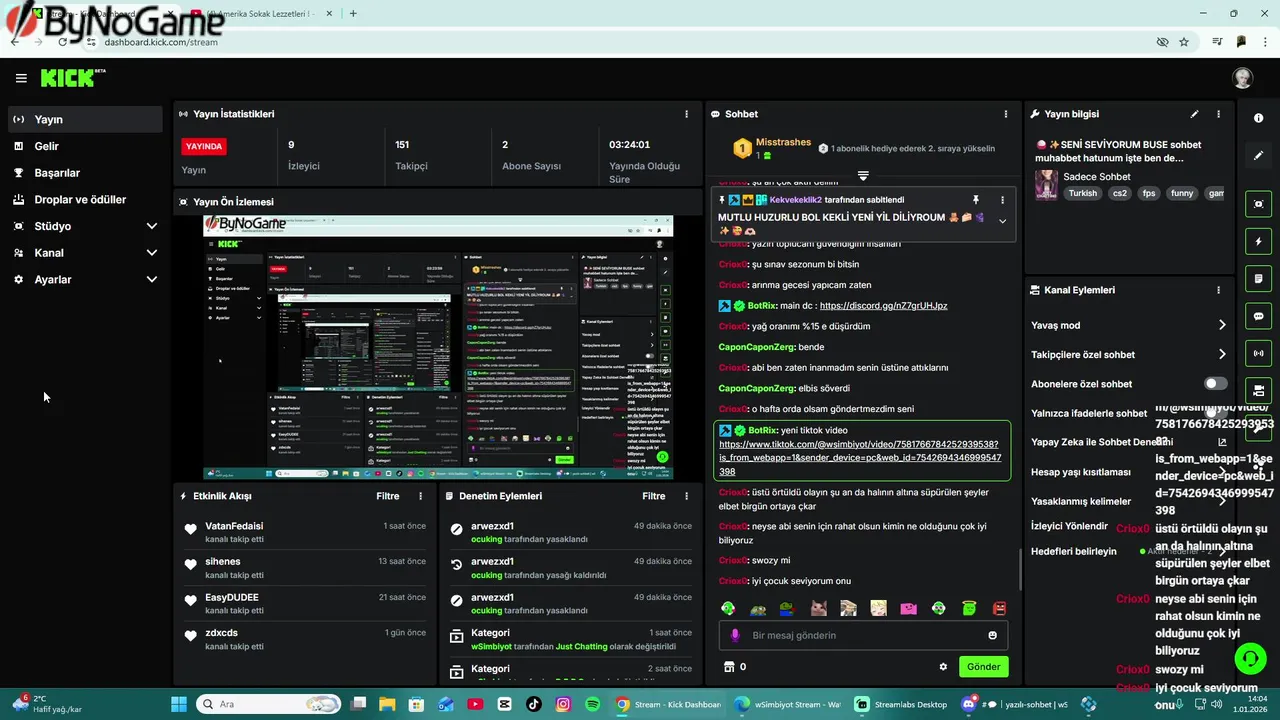Click the Gönder send button
The image size is (1280, 720).
pyautogui.click(x=983, y=667)
